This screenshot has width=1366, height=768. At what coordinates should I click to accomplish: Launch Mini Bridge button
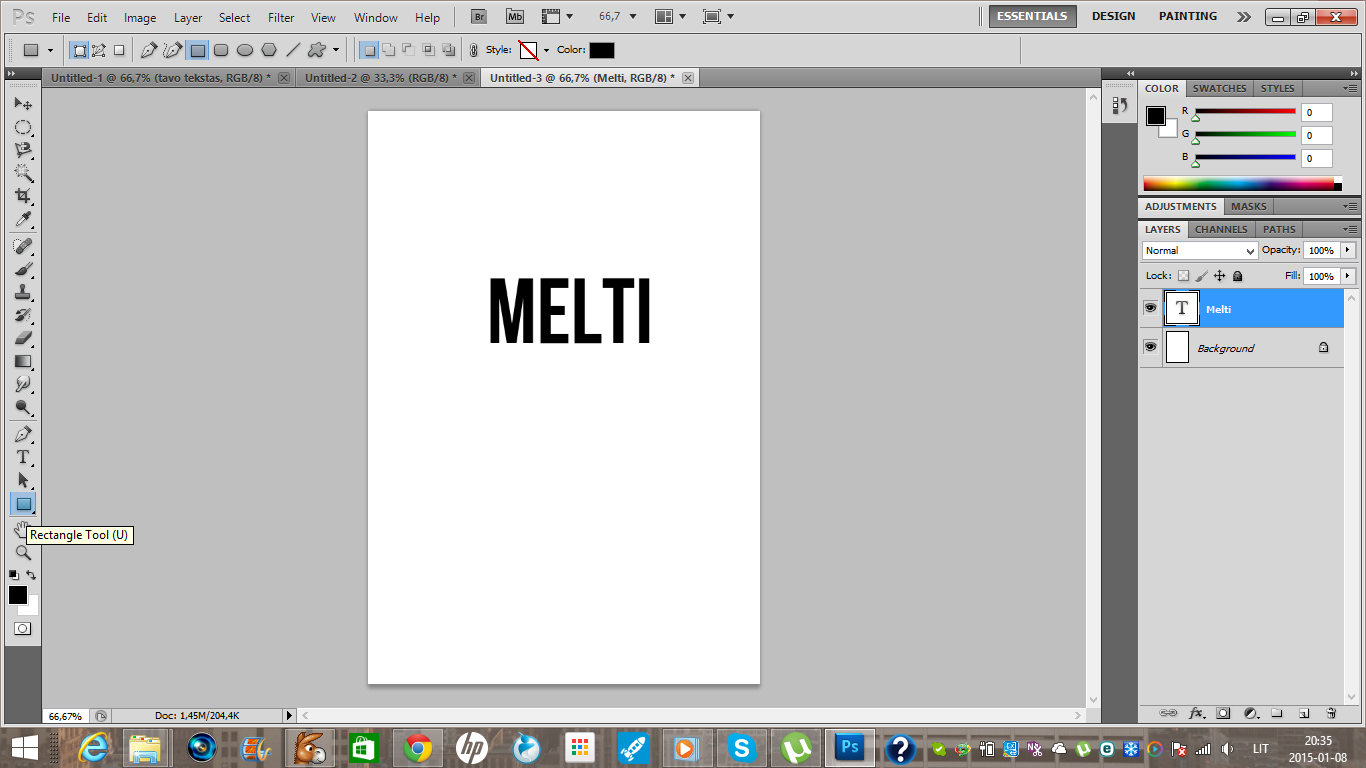tap(515, 17)
